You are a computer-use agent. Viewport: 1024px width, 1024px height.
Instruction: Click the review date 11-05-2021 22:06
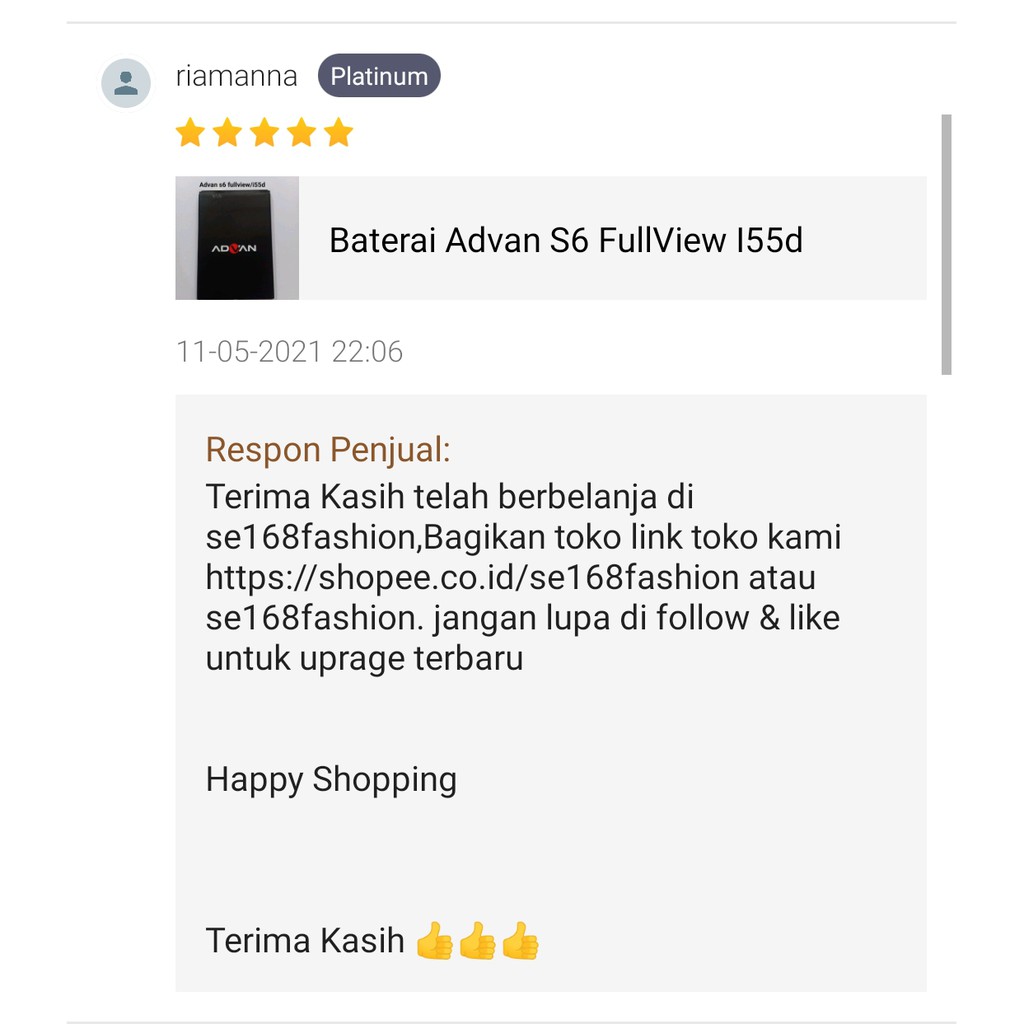tap(289, 351)
